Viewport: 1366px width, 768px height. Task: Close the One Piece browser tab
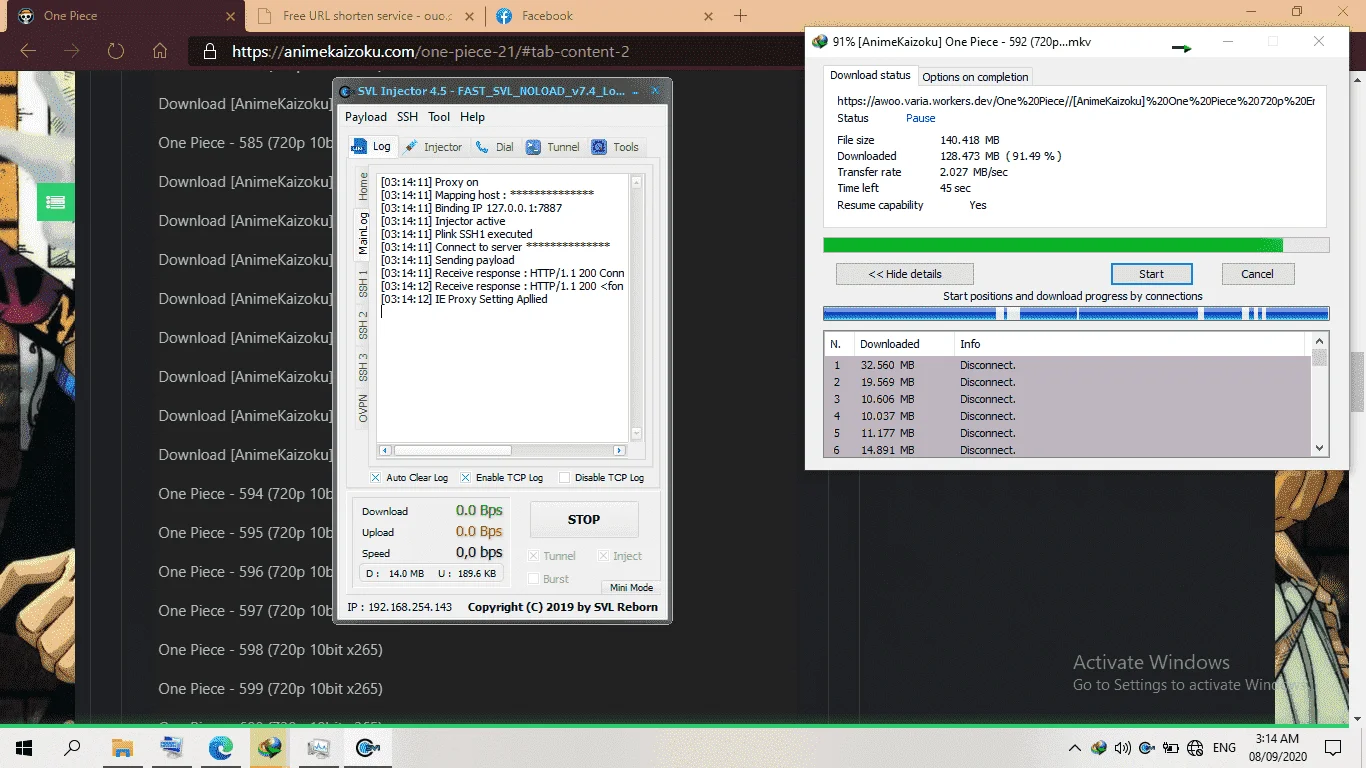pos(230,16)
